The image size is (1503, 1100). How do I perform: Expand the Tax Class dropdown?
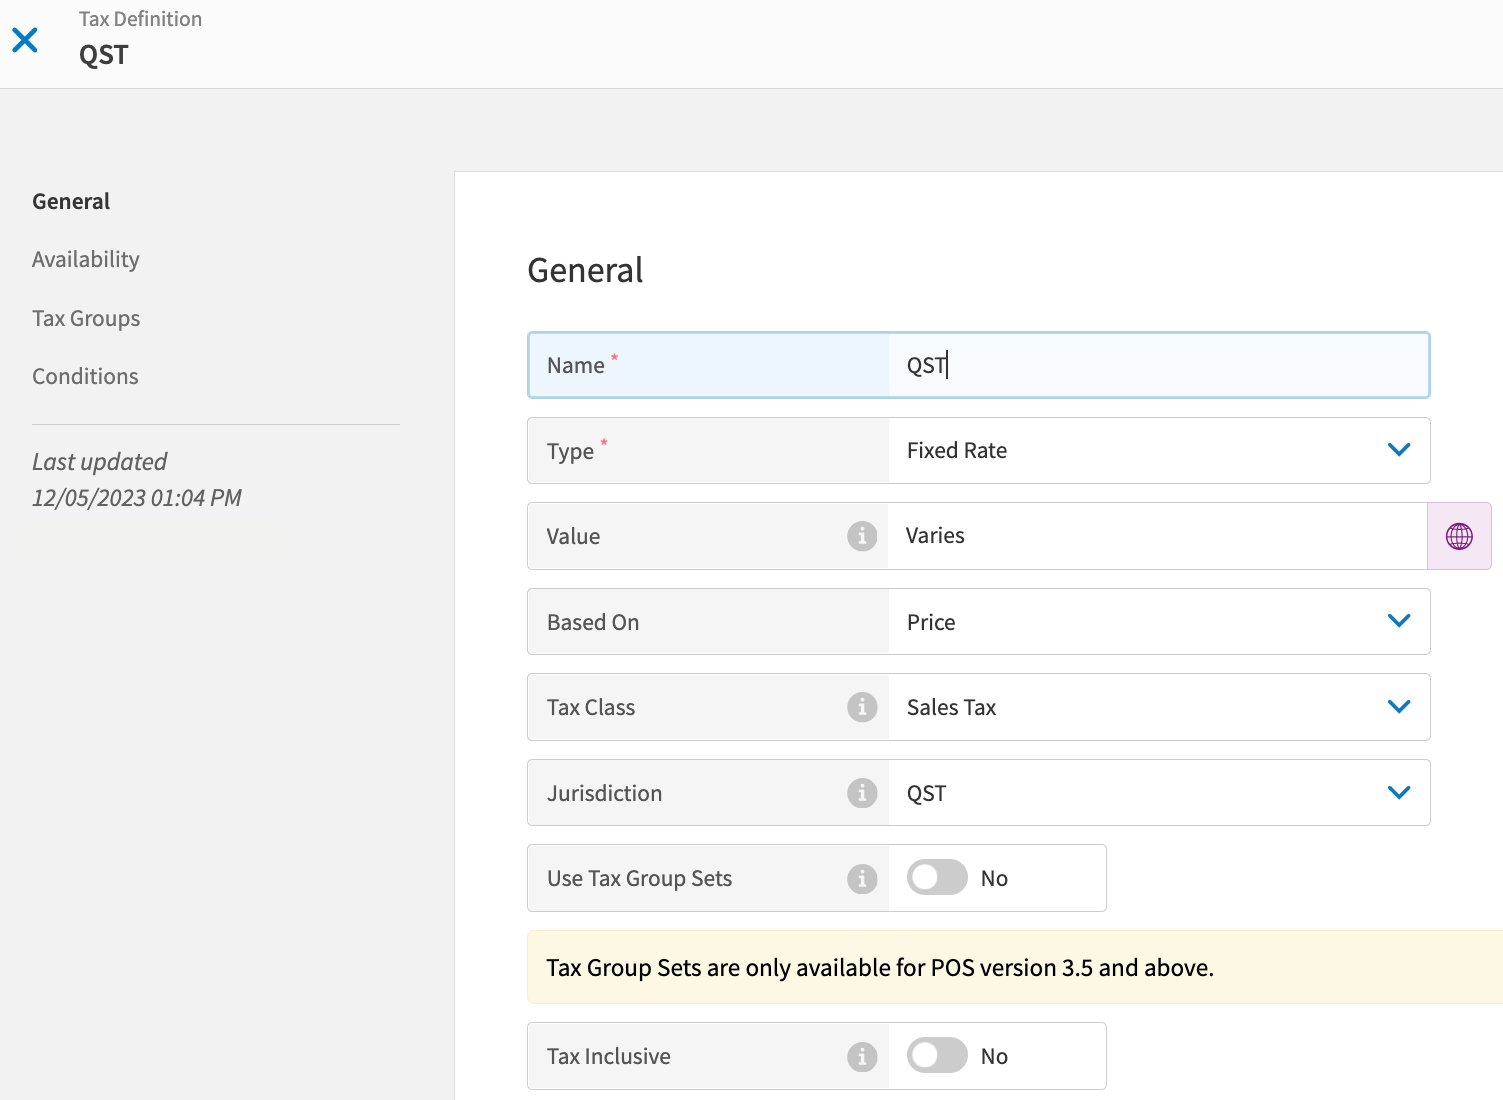(1398, 707)
